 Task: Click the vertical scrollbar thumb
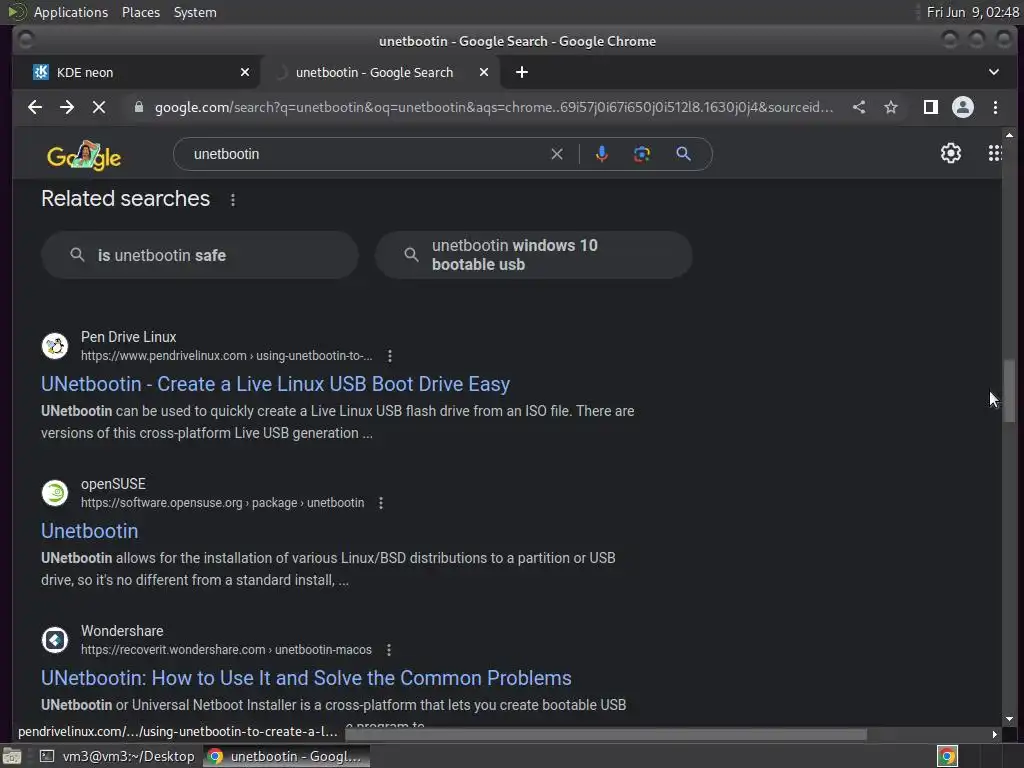pos(1009,391)
